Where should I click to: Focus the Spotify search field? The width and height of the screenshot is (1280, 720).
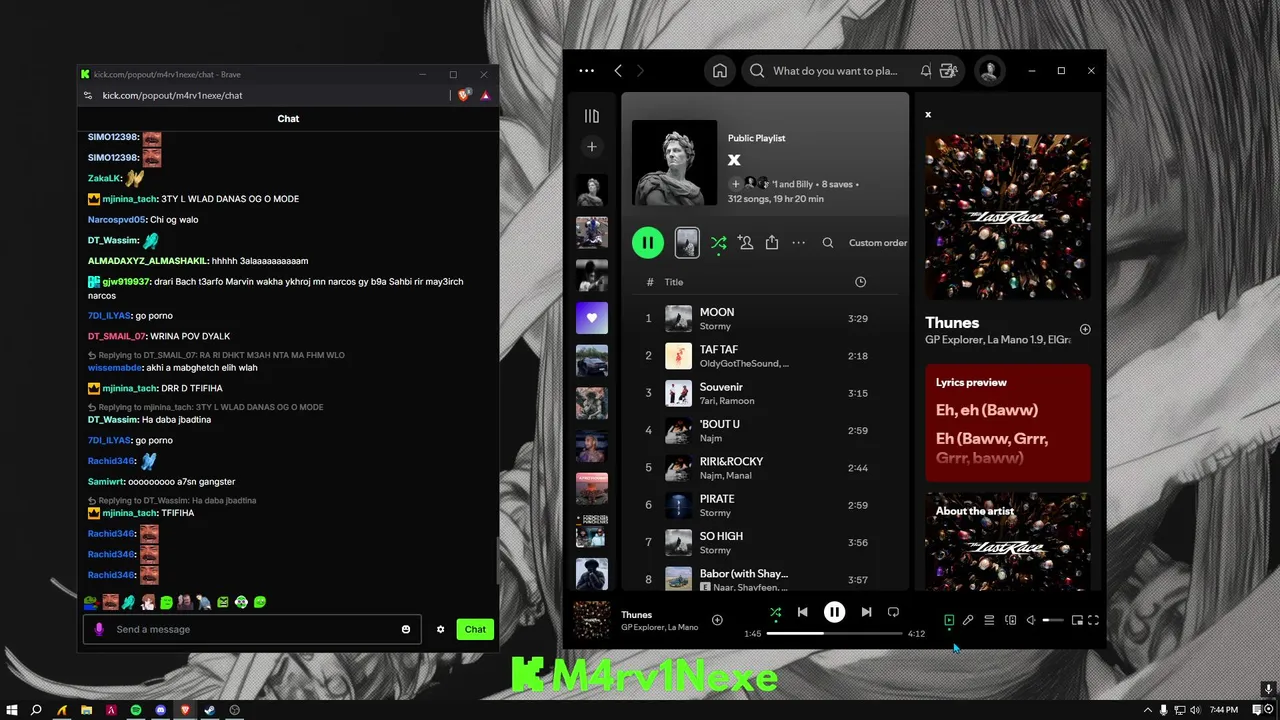coord(835,71)
